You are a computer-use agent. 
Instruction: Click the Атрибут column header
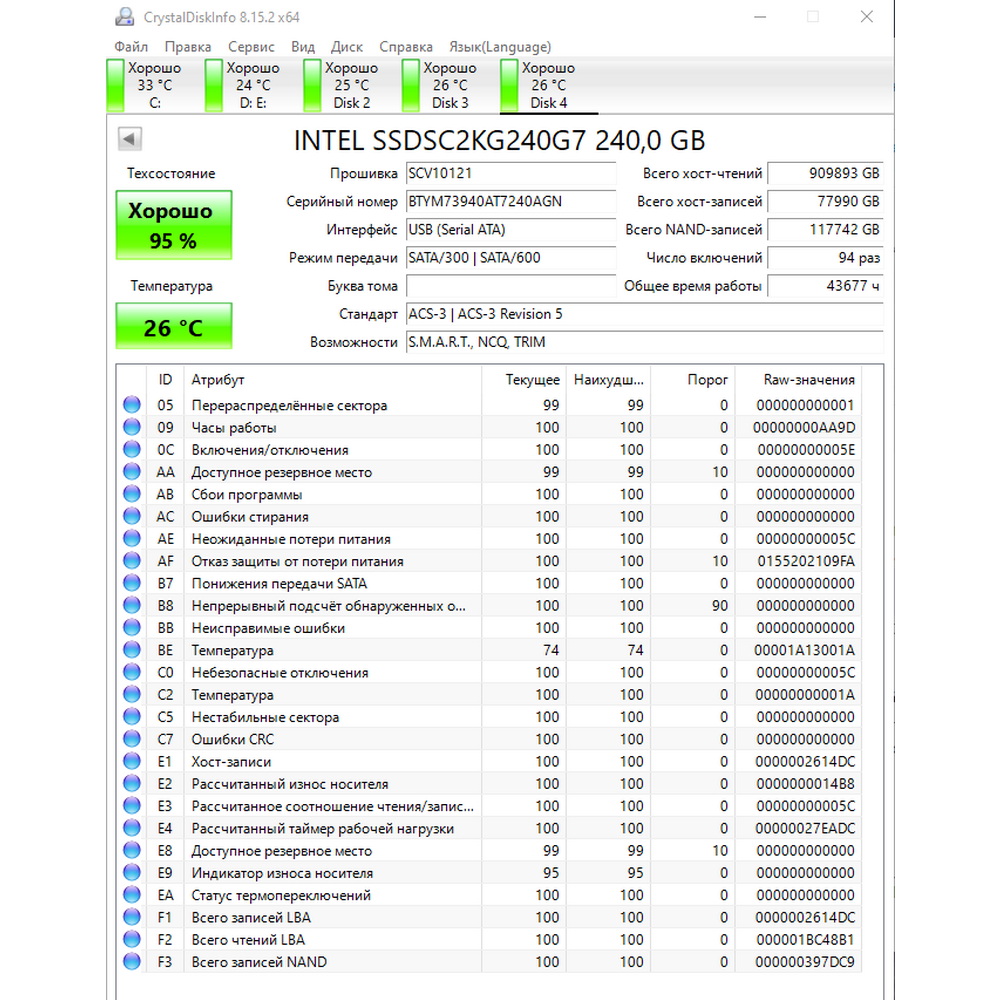[x=218, y=380]
